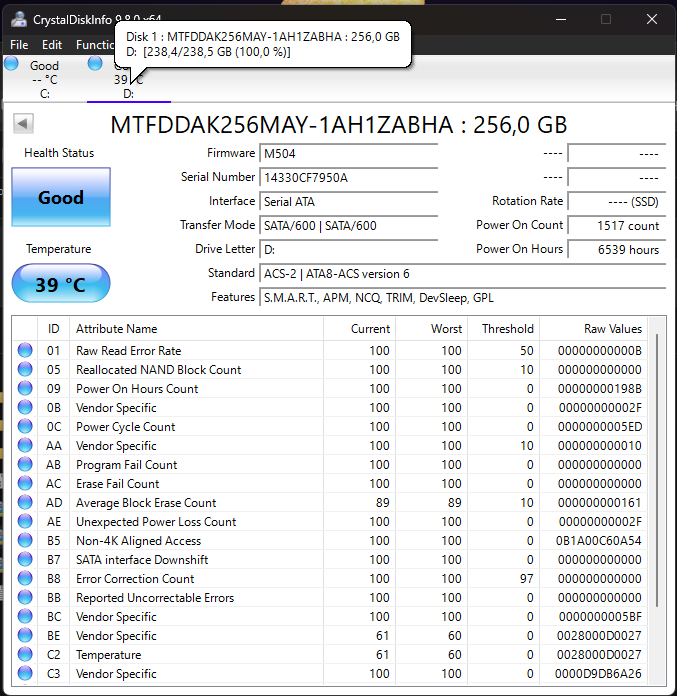Click the status orb for attribute ID AA
The height and width of the screenshot is (696, 677).
(25, 445)
